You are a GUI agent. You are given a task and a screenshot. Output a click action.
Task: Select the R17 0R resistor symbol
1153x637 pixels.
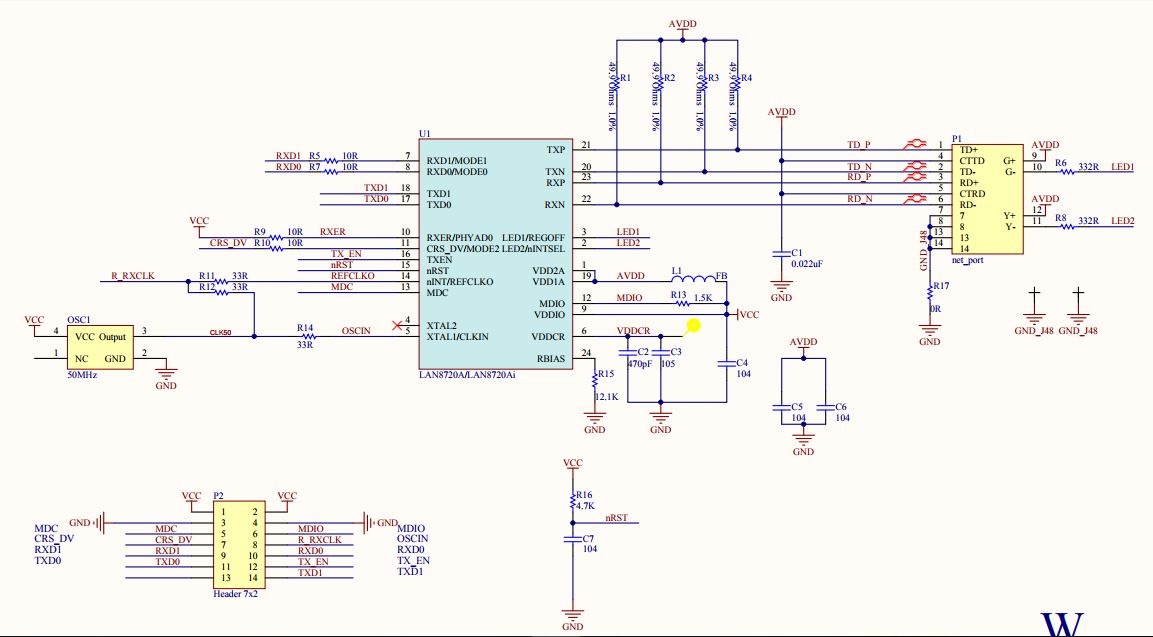pyautogui.click(x=930, y=292)
